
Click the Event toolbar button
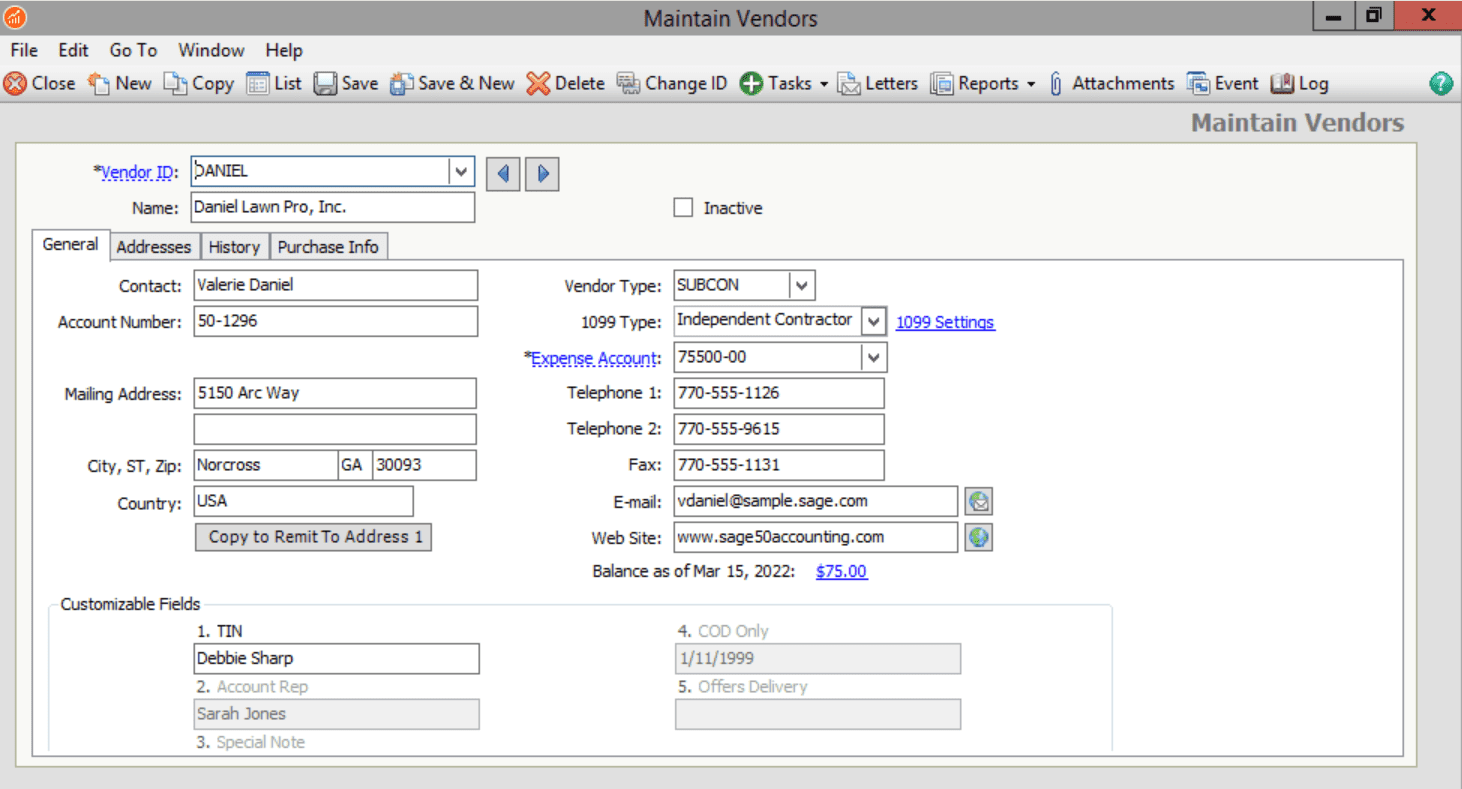click(1223, 84)
